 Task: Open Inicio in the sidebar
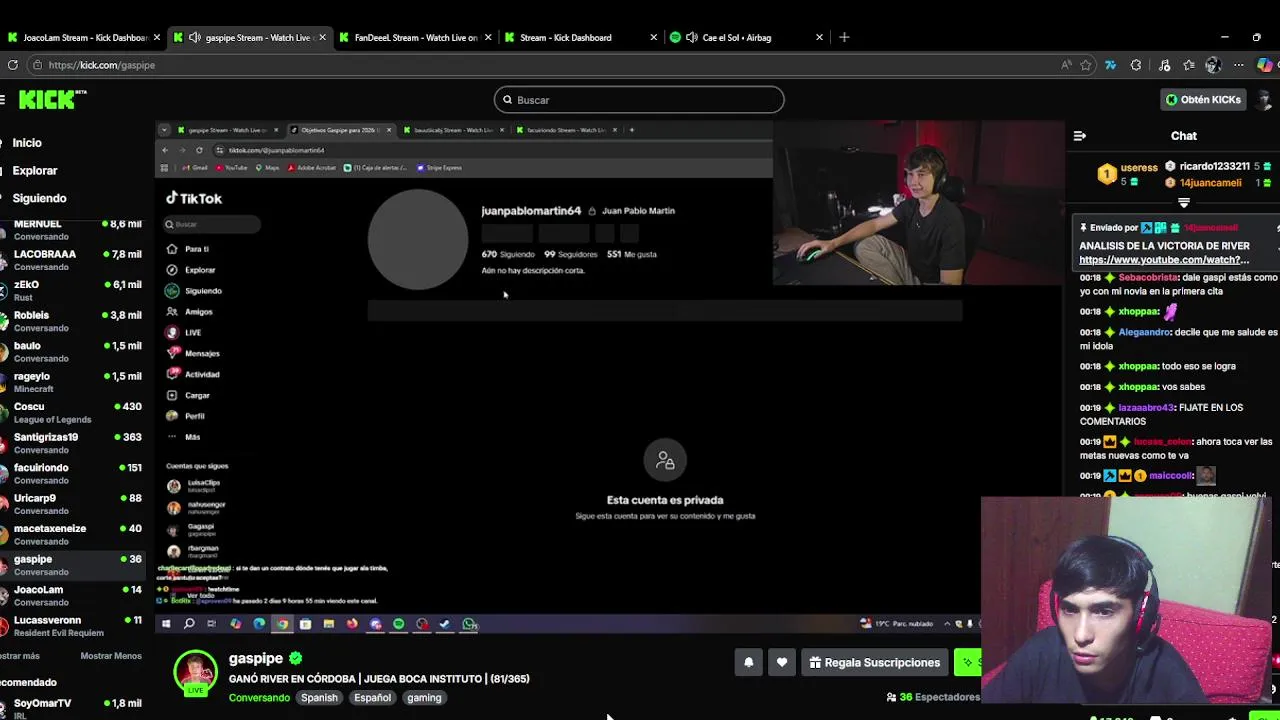pos(27,143)
